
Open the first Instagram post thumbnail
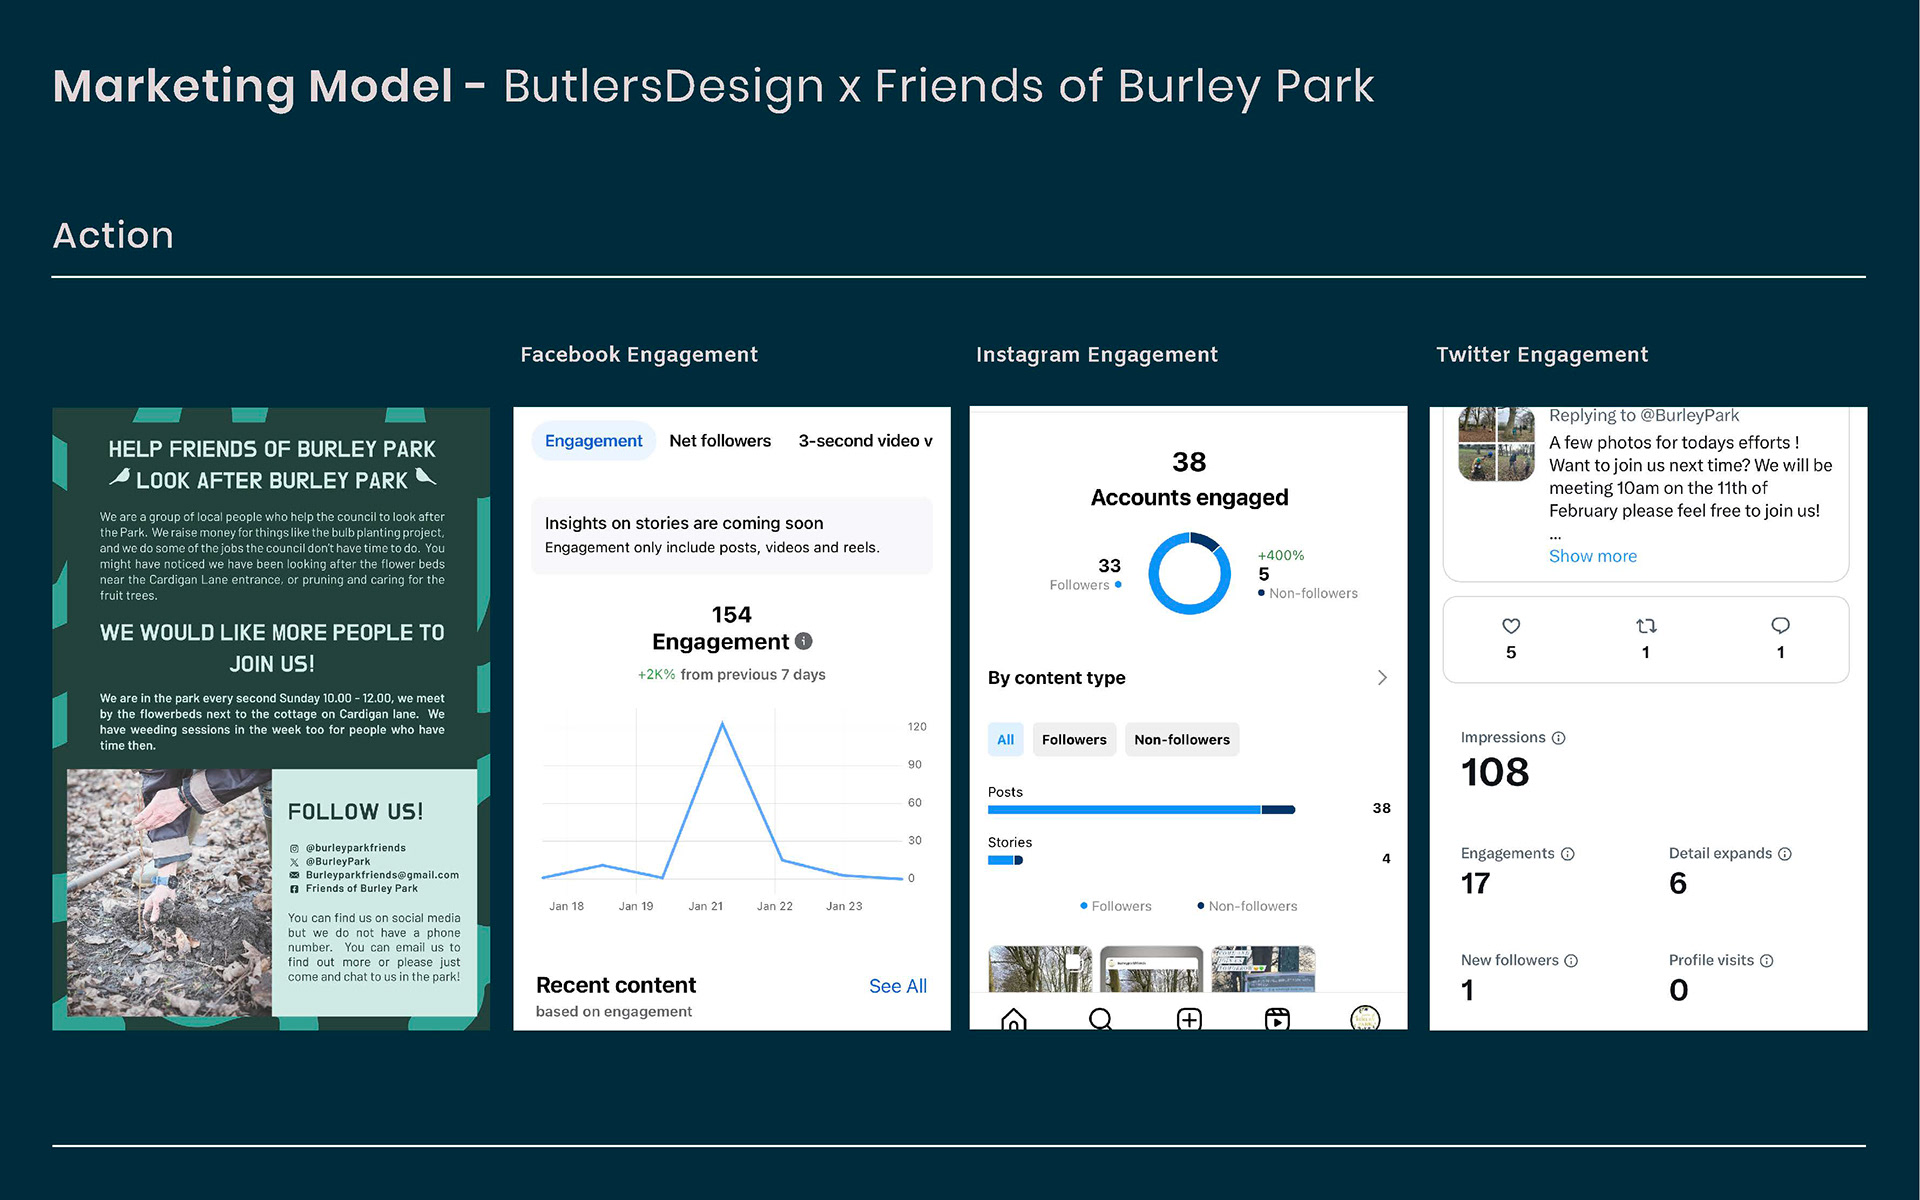click(x=1039, y=968)
